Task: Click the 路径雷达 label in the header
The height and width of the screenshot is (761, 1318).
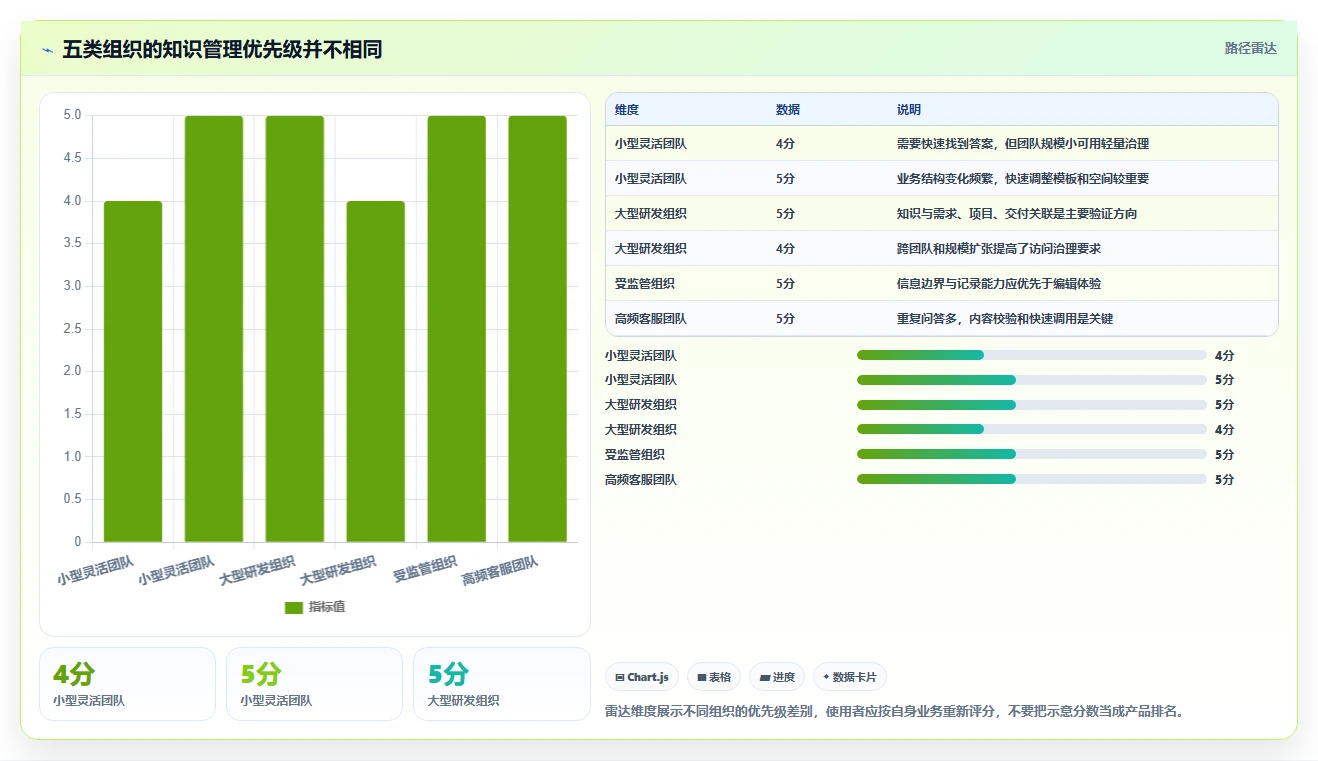Action: [1251, 48]
